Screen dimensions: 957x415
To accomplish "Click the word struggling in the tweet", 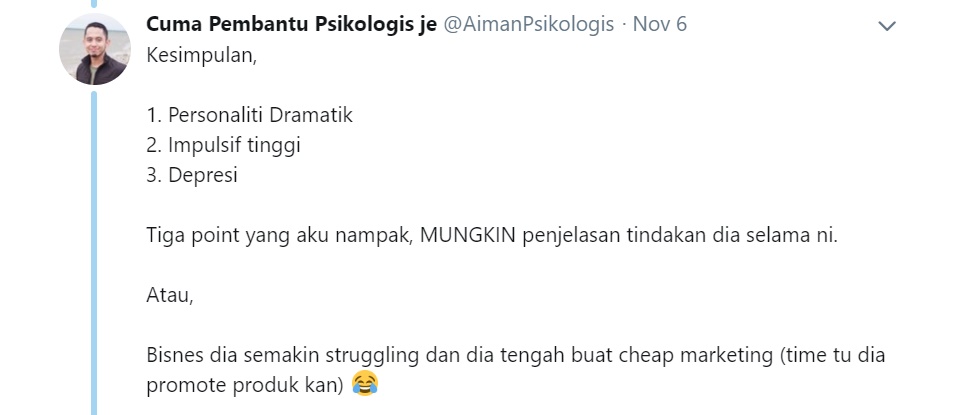I will click(x=372, y=356).
